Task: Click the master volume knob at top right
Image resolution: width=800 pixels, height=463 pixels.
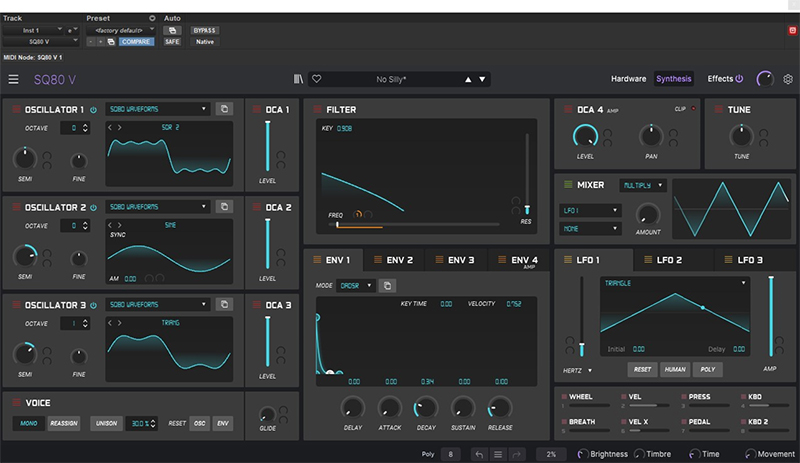Action: [x=765, y=79]
